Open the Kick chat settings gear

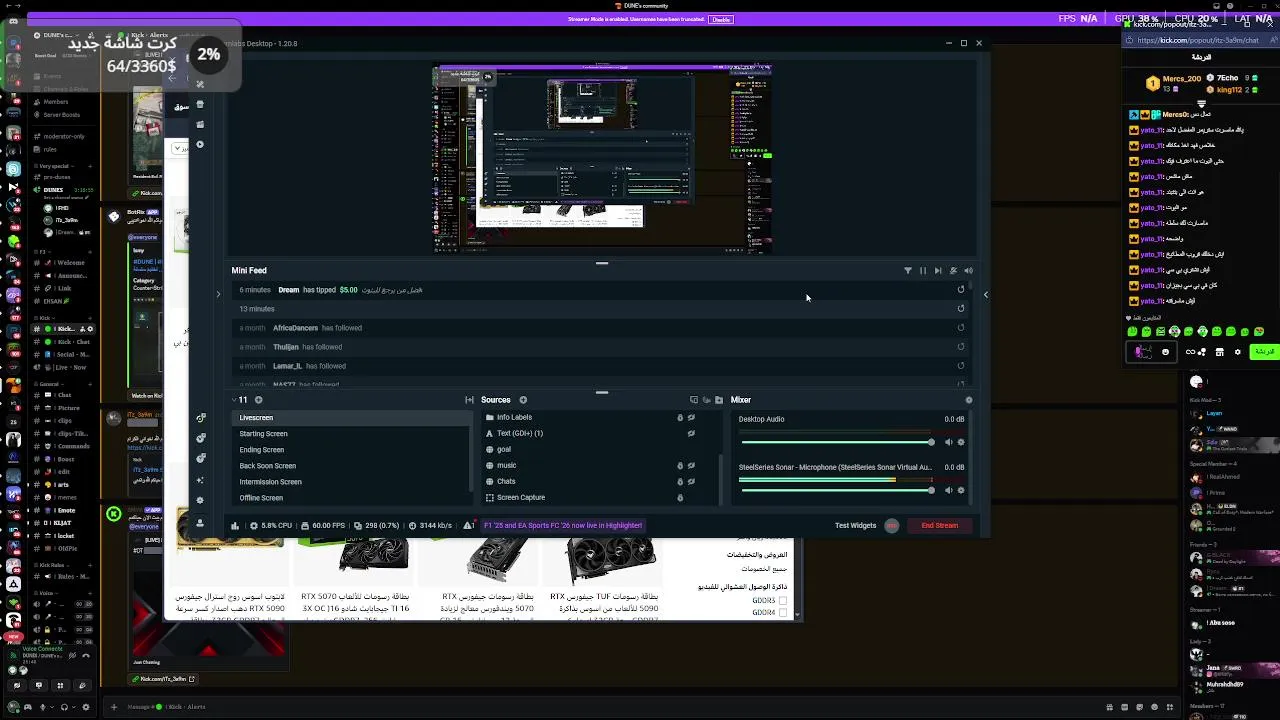pyautogui.click(x=1237, y=352)
